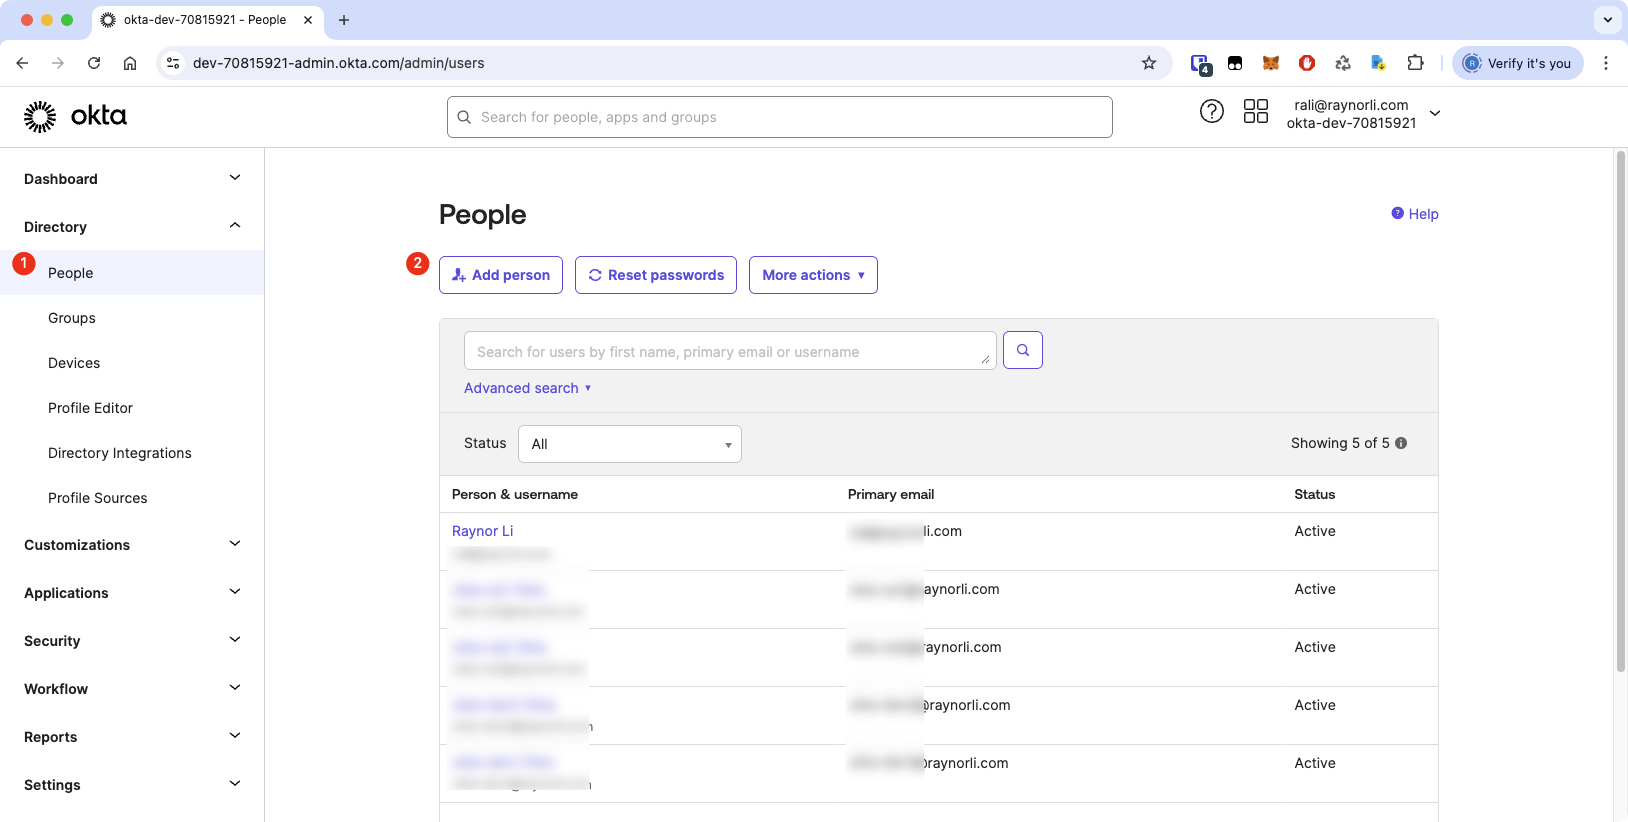Click the Primary email column header

(891, 494)
